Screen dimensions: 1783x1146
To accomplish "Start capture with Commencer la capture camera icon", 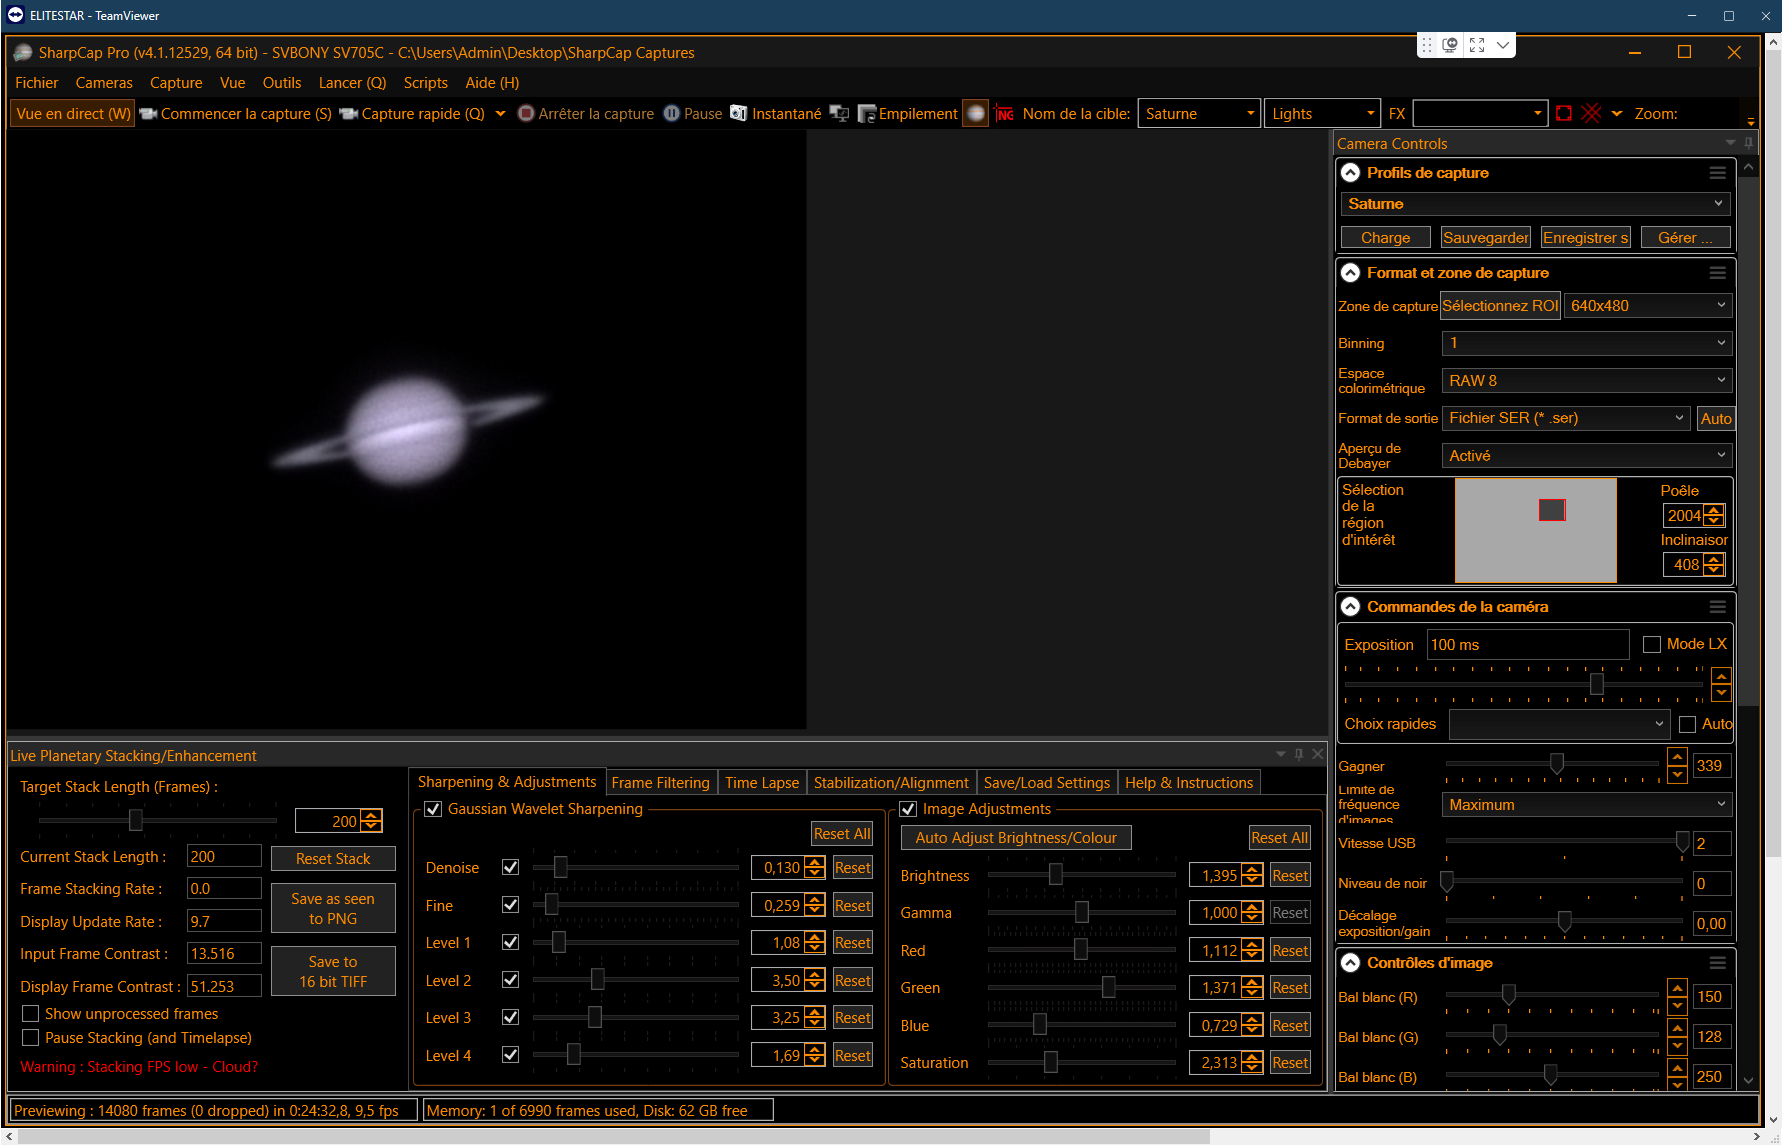I will tap(148, 114).
